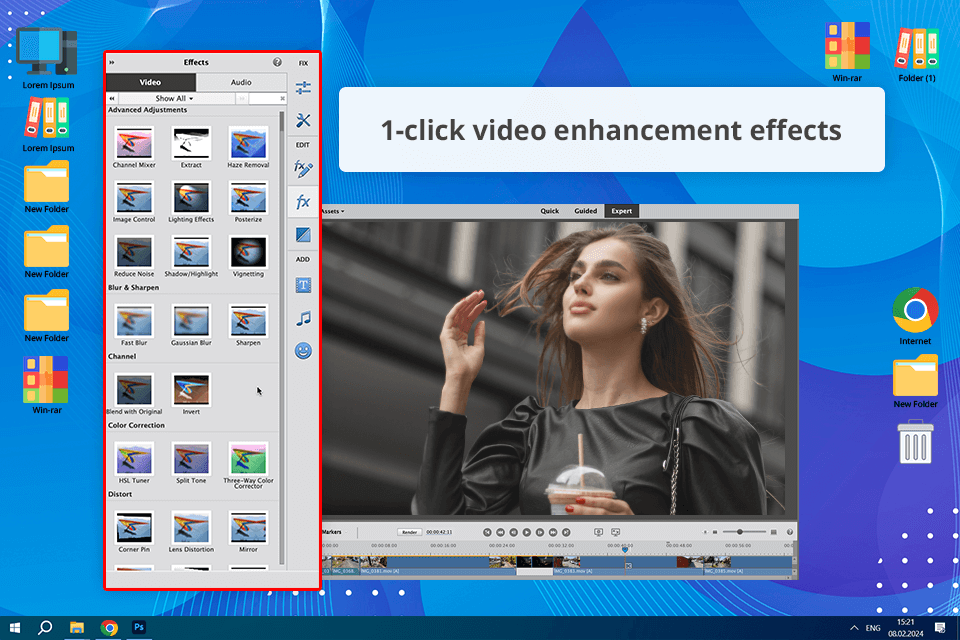Click the 00:00:42:11 timecode field
Image resolution: width=960 pixels, height=640 pixels.
[439, 532]
